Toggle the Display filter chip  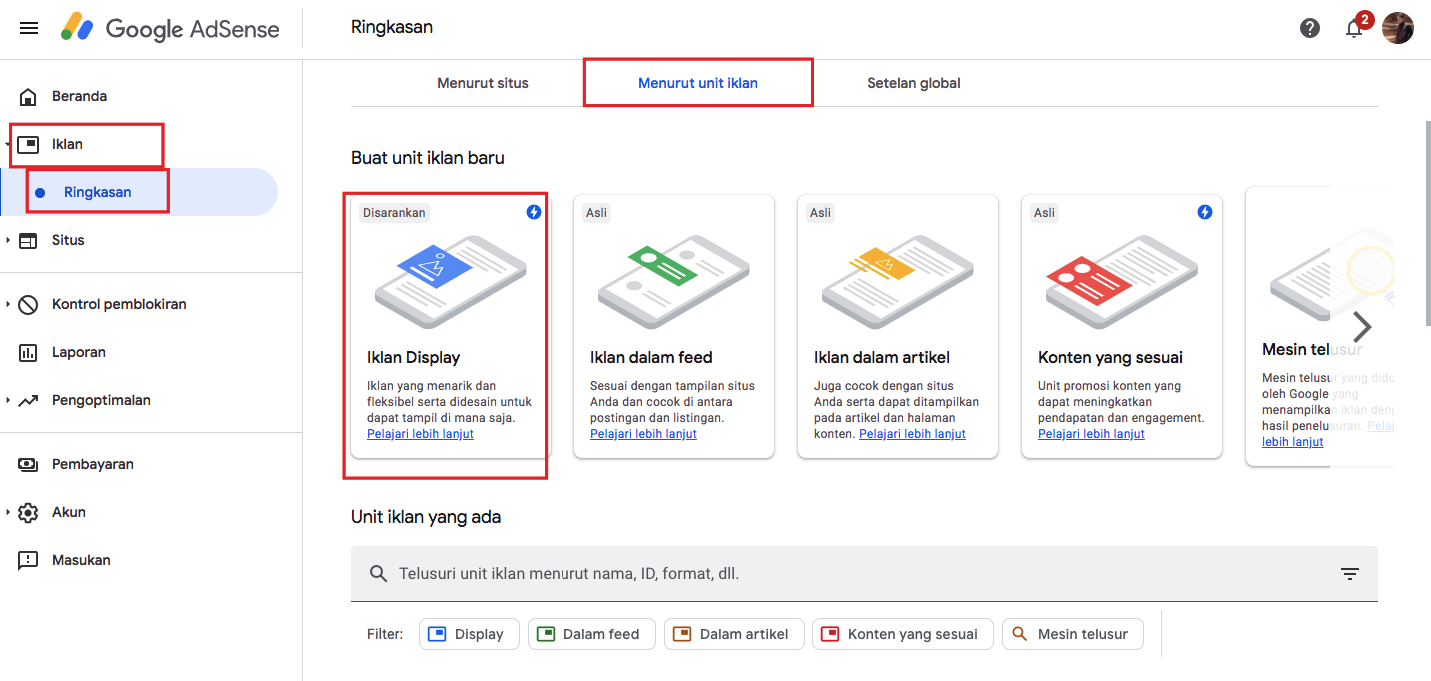pos(469,634)
